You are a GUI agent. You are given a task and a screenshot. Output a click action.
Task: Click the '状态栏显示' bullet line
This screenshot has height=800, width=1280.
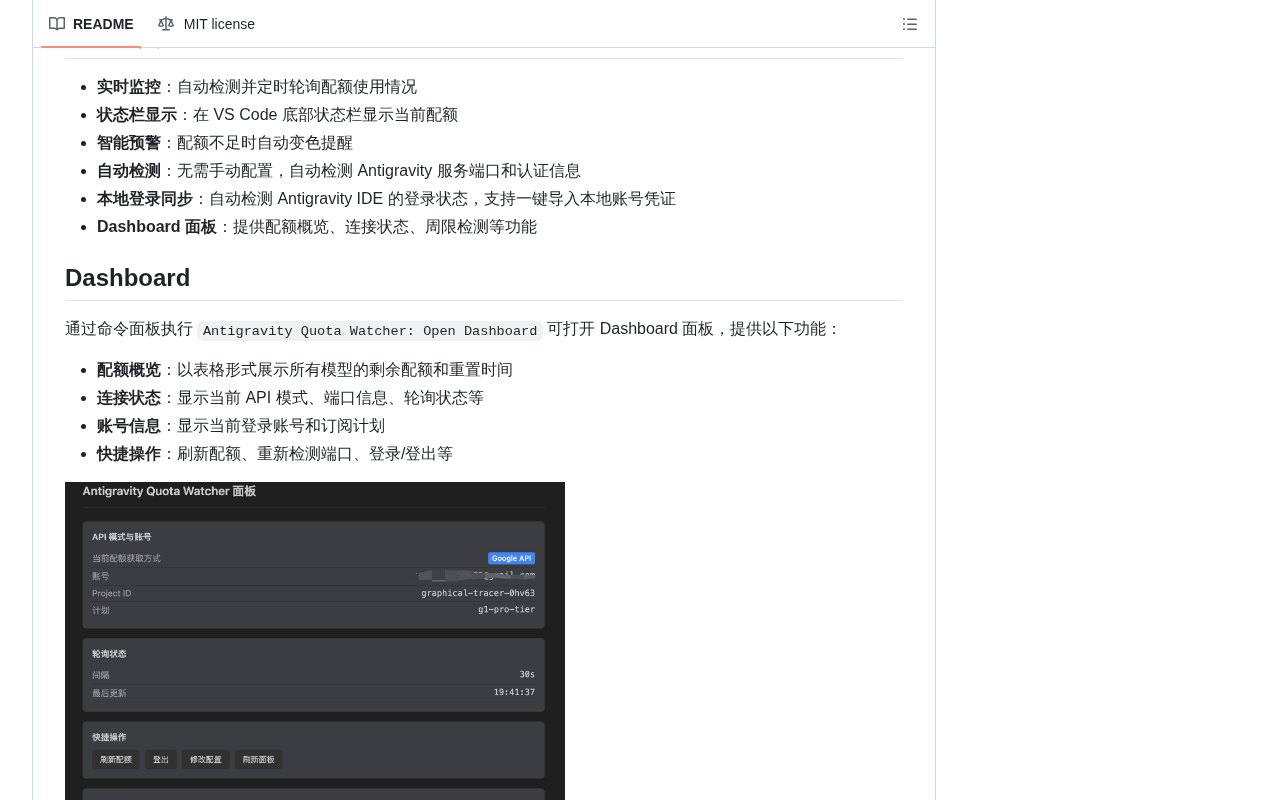pyautogui.click(x=277, y=115)
